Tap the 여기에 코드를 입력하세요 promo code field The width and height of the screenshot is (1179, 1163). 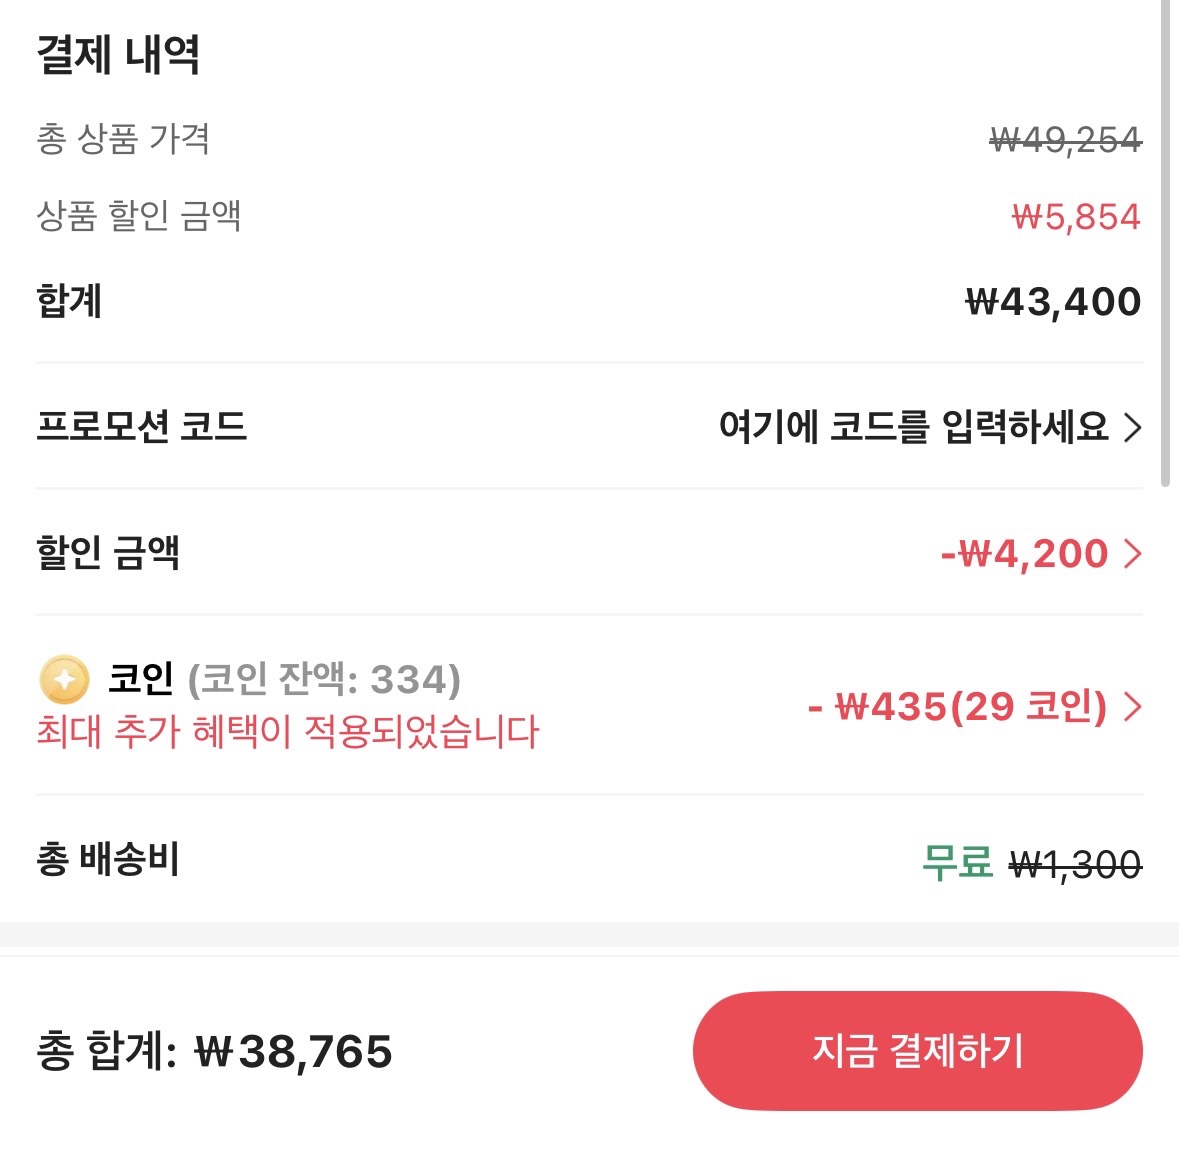pos(913,427)
